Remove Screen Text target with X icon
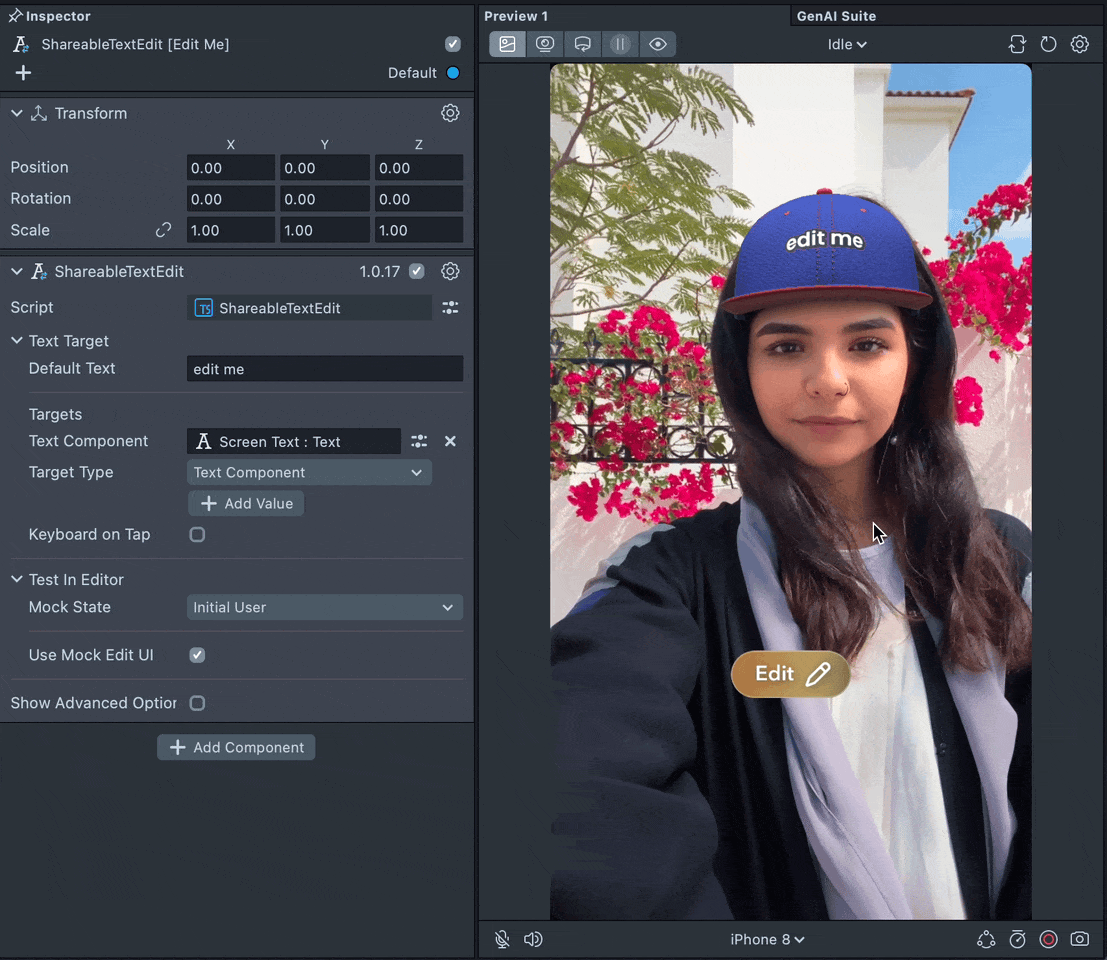The width and height of the screenshot is (1107, 960). point(450,441)
